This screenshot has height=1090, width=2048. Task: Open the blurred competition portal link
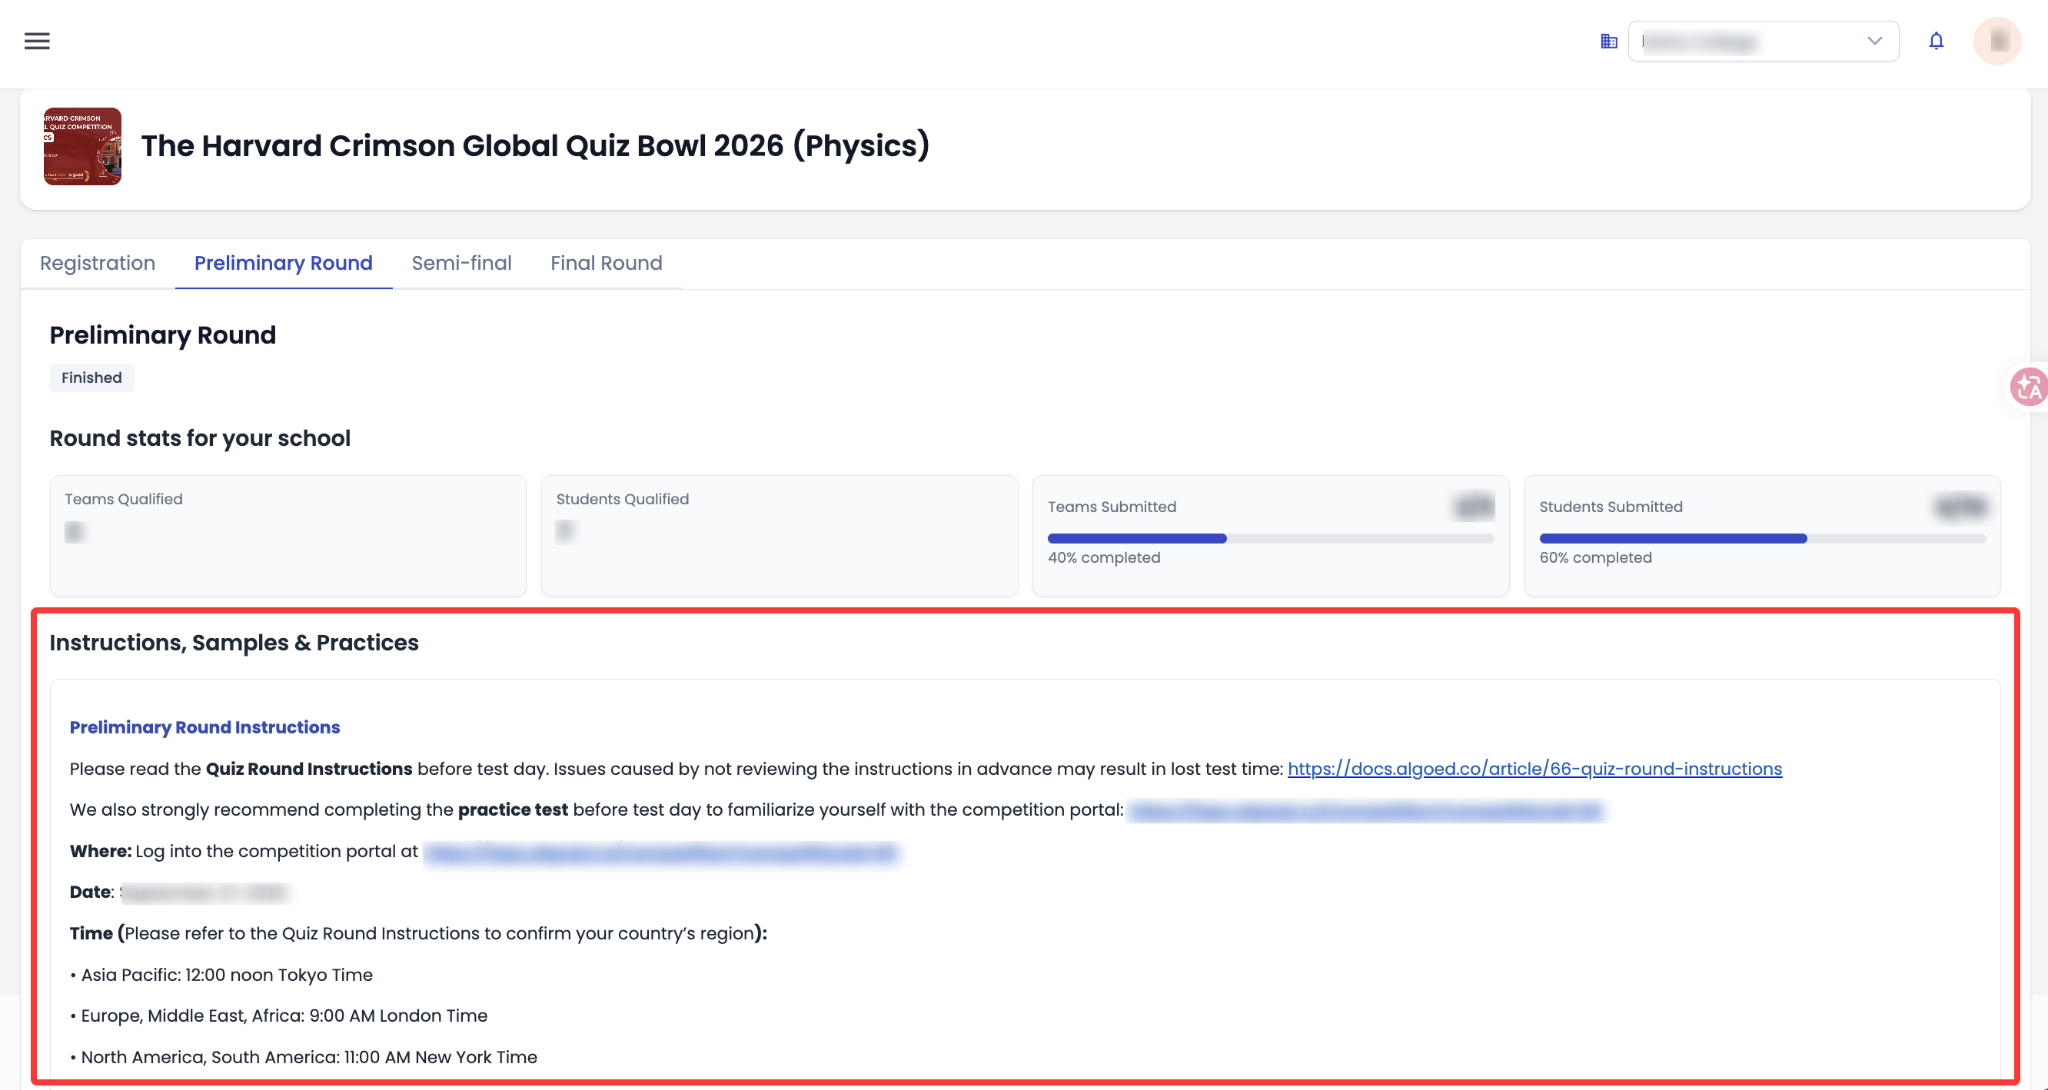(x=661, y=852)
